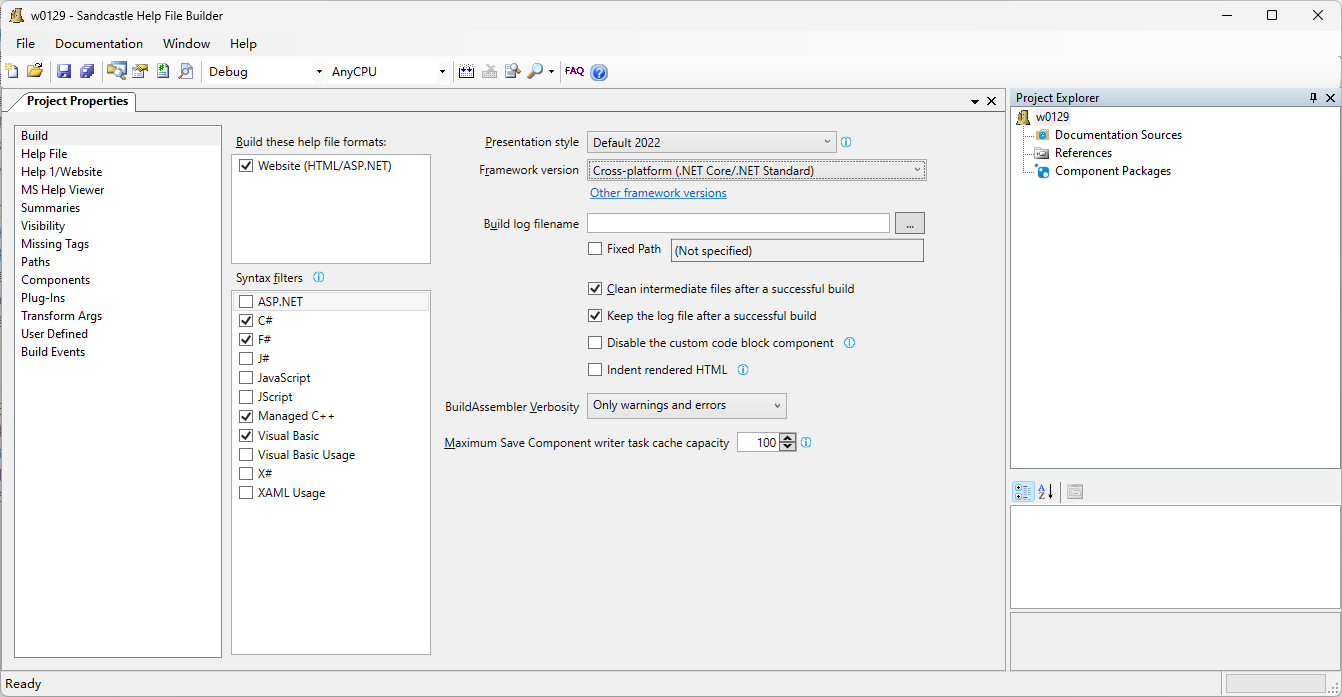Open the Presentation style dropdown
This screenshot has width=1342, height=697.
point(711,142)
